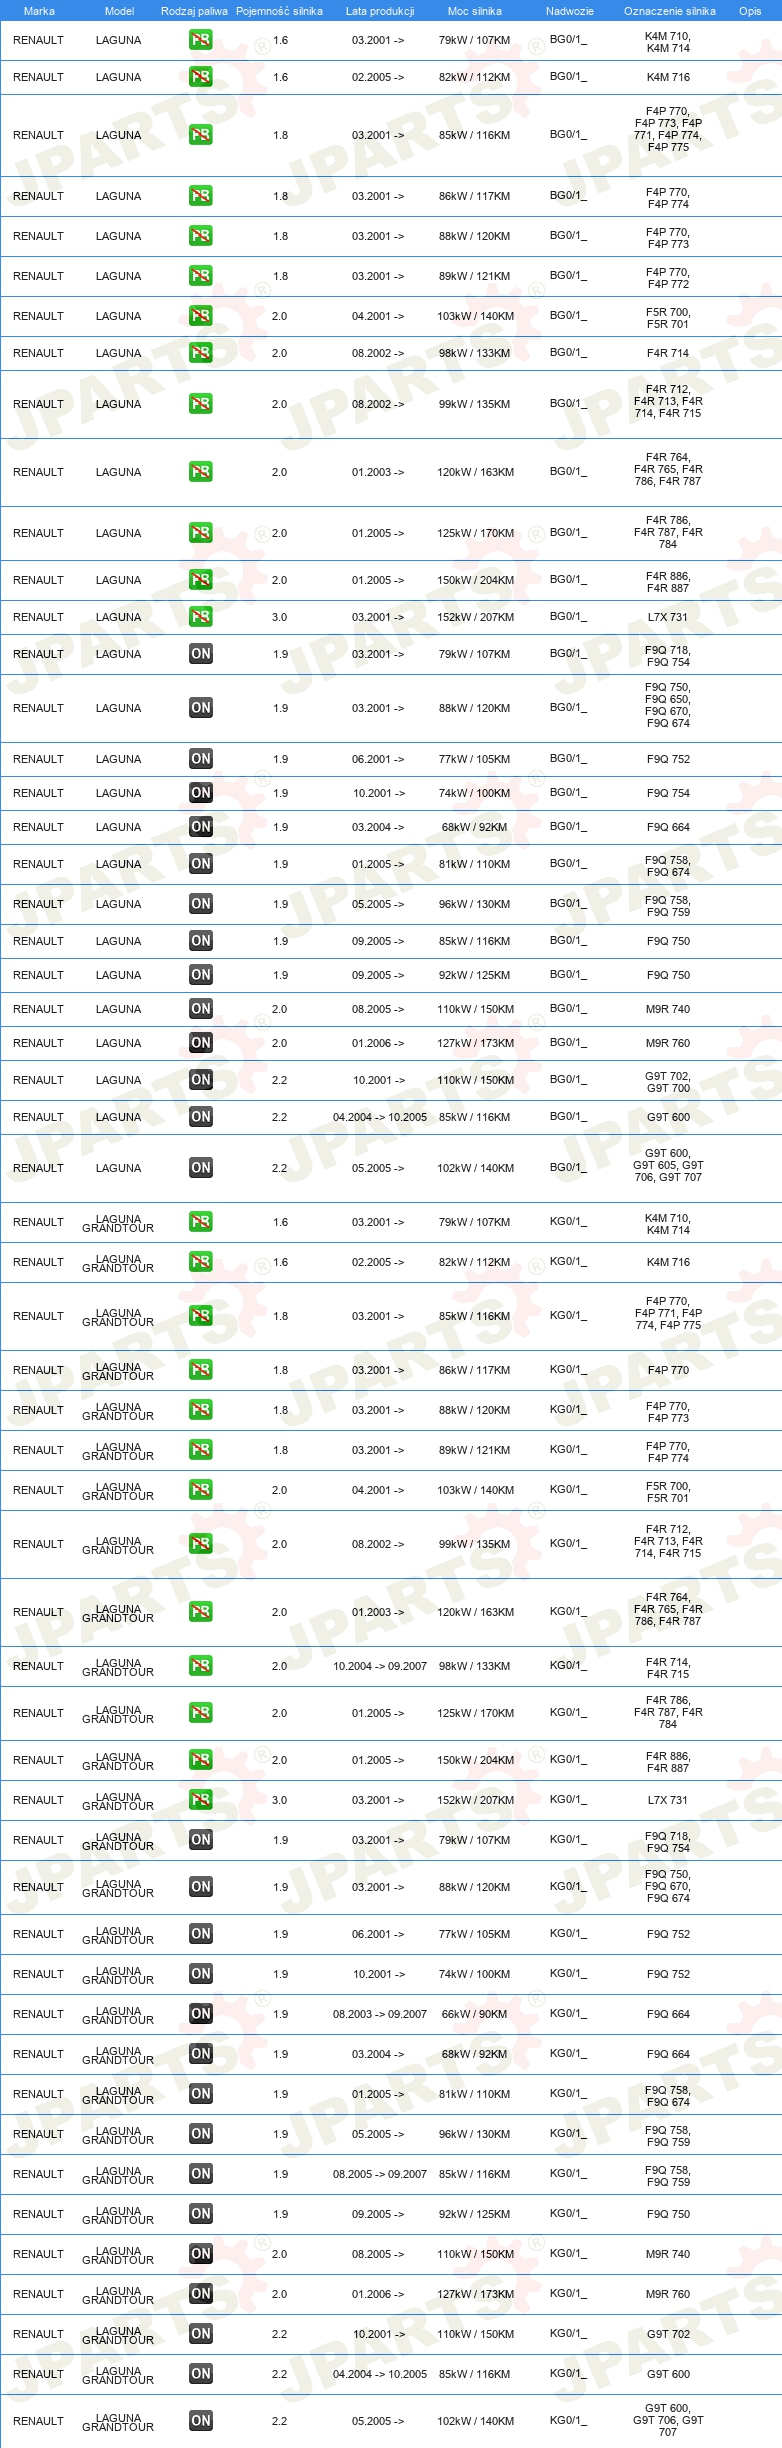
Task: Select 3.0 capacity in Grandtour 152kW/207KM row
Action: [279, 1800]
